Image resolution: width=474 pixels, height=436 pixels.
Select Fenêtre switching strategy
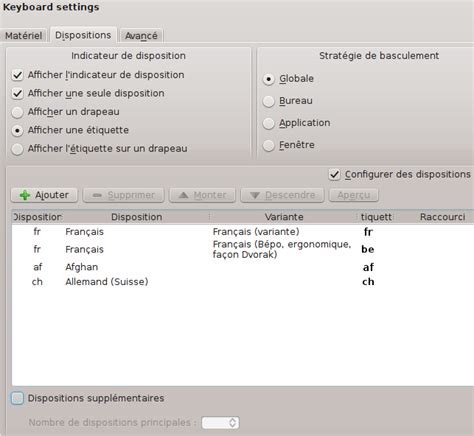click(269, 145)
